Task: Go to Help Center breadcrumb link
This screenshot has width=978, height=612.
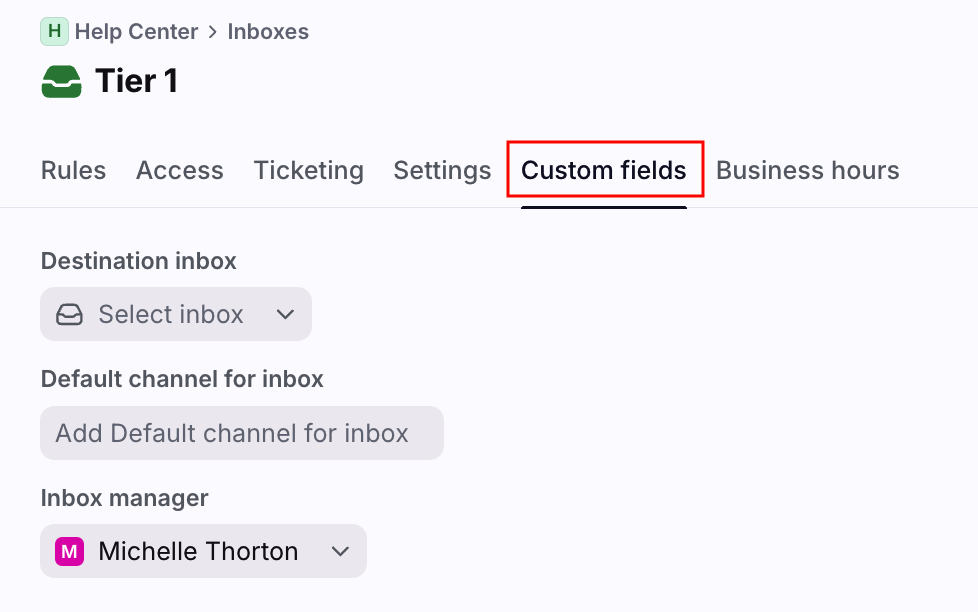Action: tap(138, 32)
